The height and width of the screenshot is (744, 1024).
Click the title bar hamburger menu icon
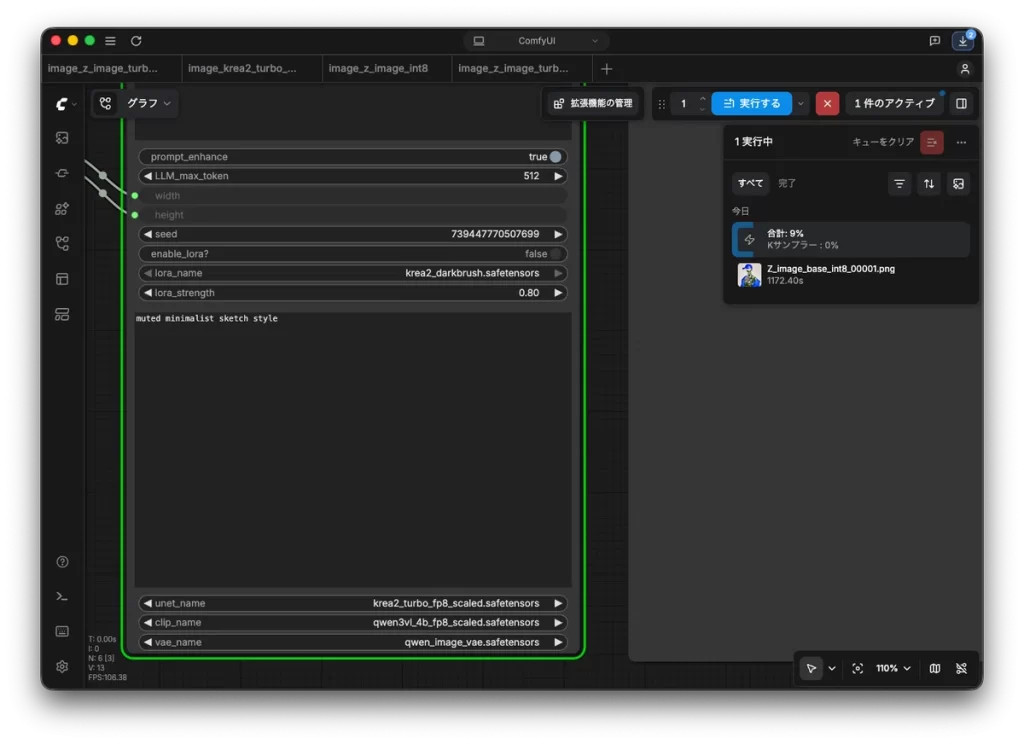pyautogui.click(x=110, y=40)
